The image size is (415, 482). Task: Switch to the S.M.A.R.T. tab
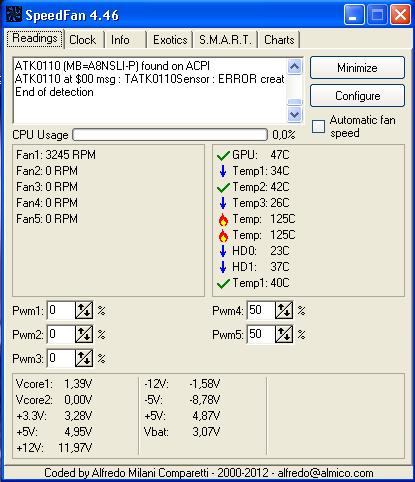(225, 40)
